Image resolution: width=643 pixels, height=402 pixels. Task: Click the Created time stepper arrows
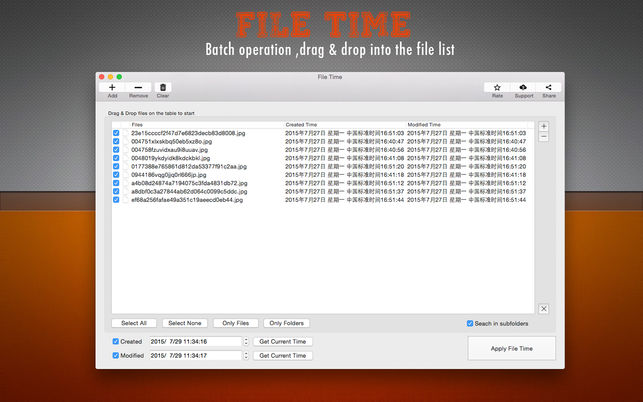pos(246,341)
